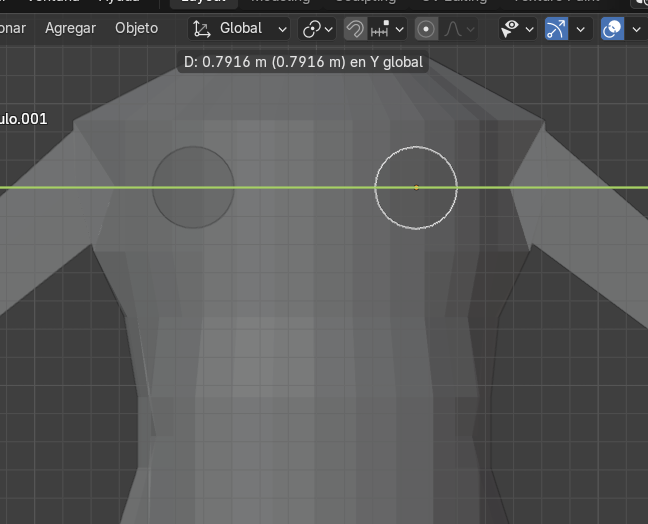Open the Agregar menu
This screenshot has height=524, width=648.
pos(70,28)
